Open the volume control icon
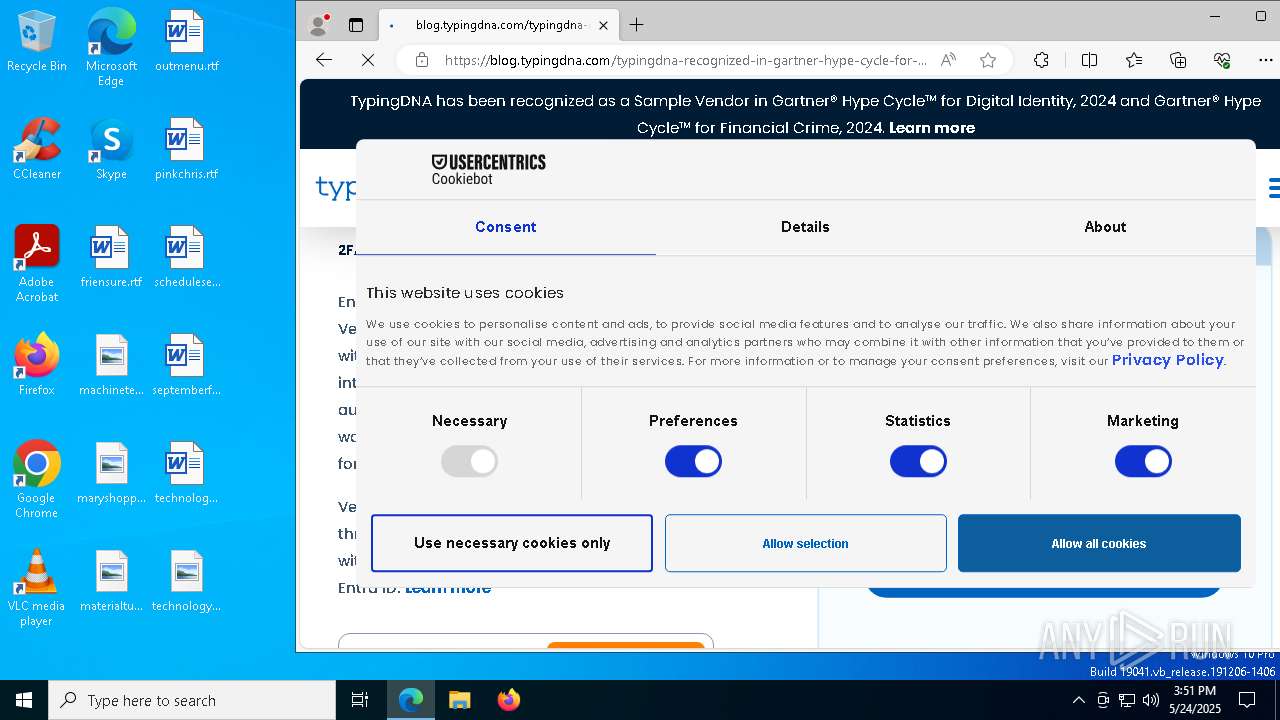Screen dimensions: 1280x720 pos(1151,700)
